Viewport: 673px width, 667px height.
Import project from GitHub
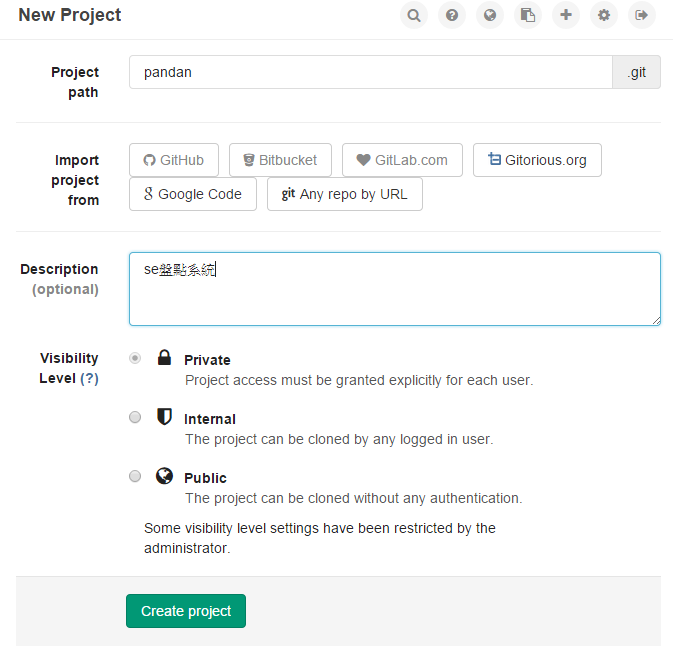[x=174, y=160]
